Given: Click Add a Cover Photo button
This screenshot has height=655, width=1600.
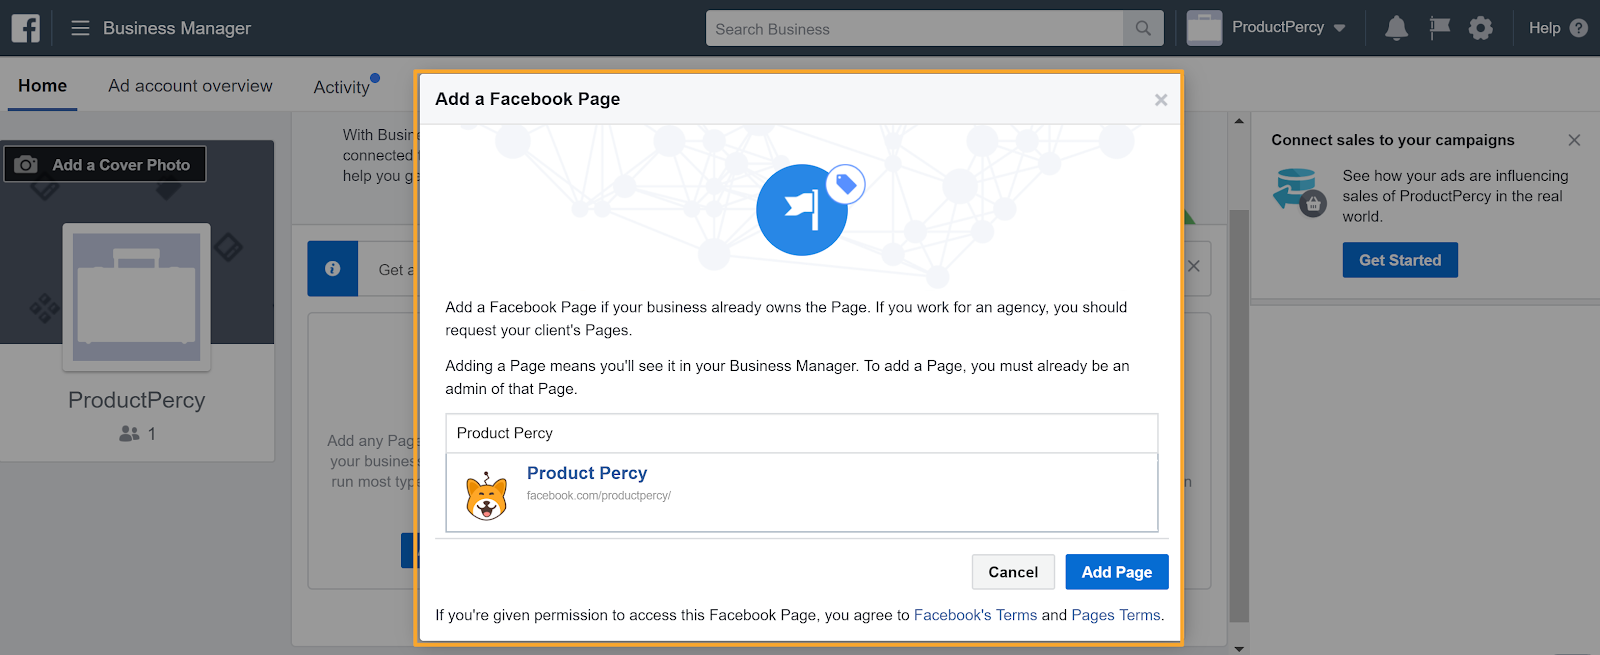Looking at the screenshot, I should (x=105, y=164).
